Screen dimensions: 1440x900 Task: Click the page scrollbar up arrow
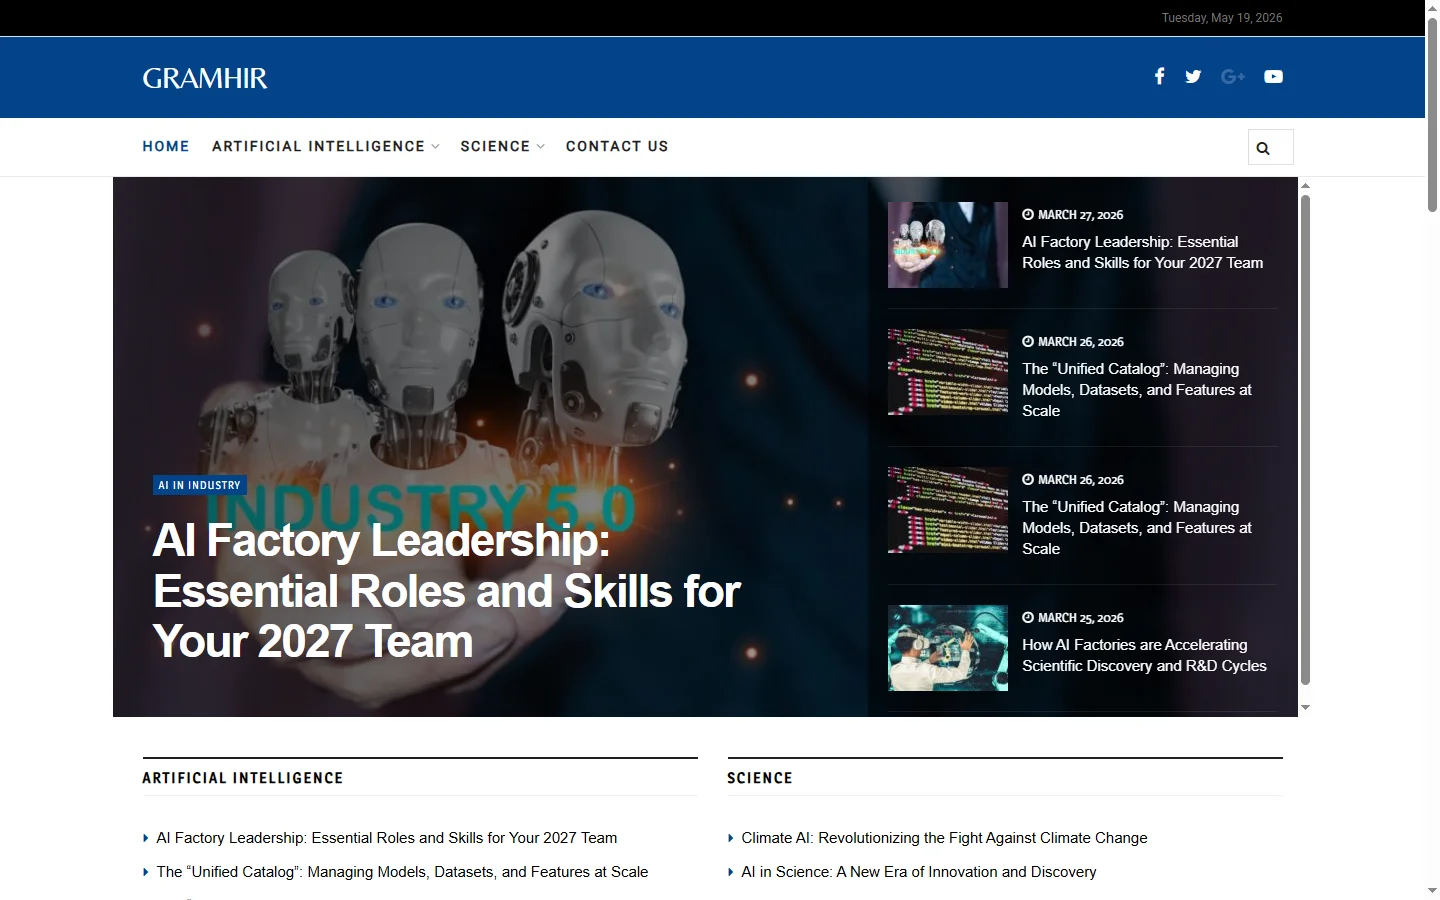tap(1432, 7)
